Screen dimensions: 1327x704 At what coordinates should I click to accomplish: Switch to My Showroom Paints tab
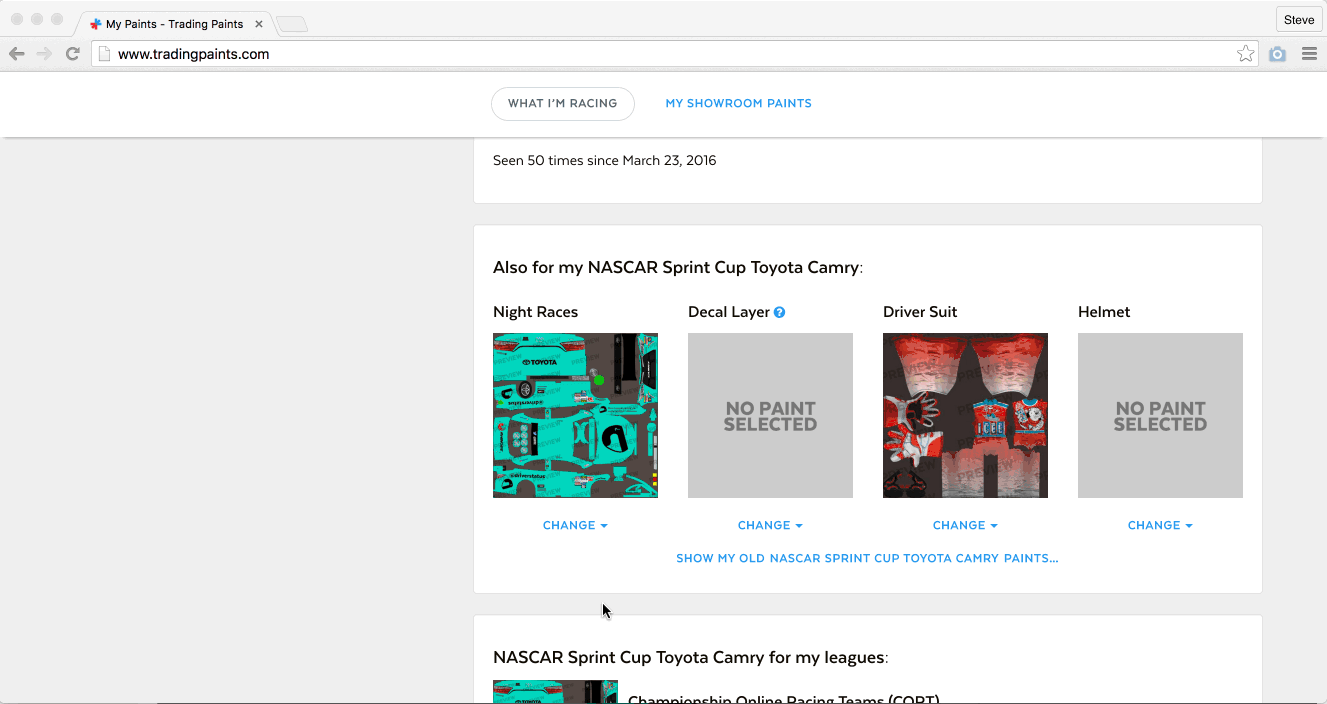pos(739,103)
